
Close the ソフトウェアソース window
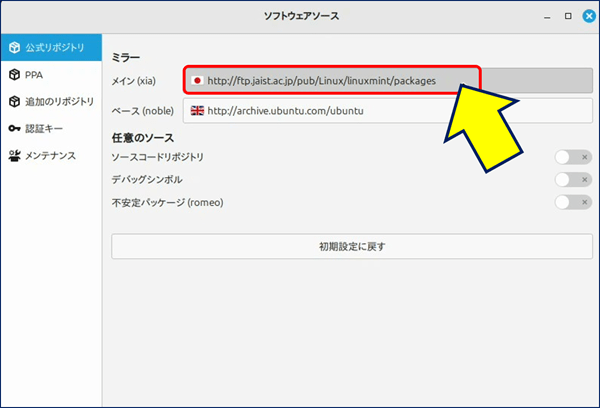[589, 16]
